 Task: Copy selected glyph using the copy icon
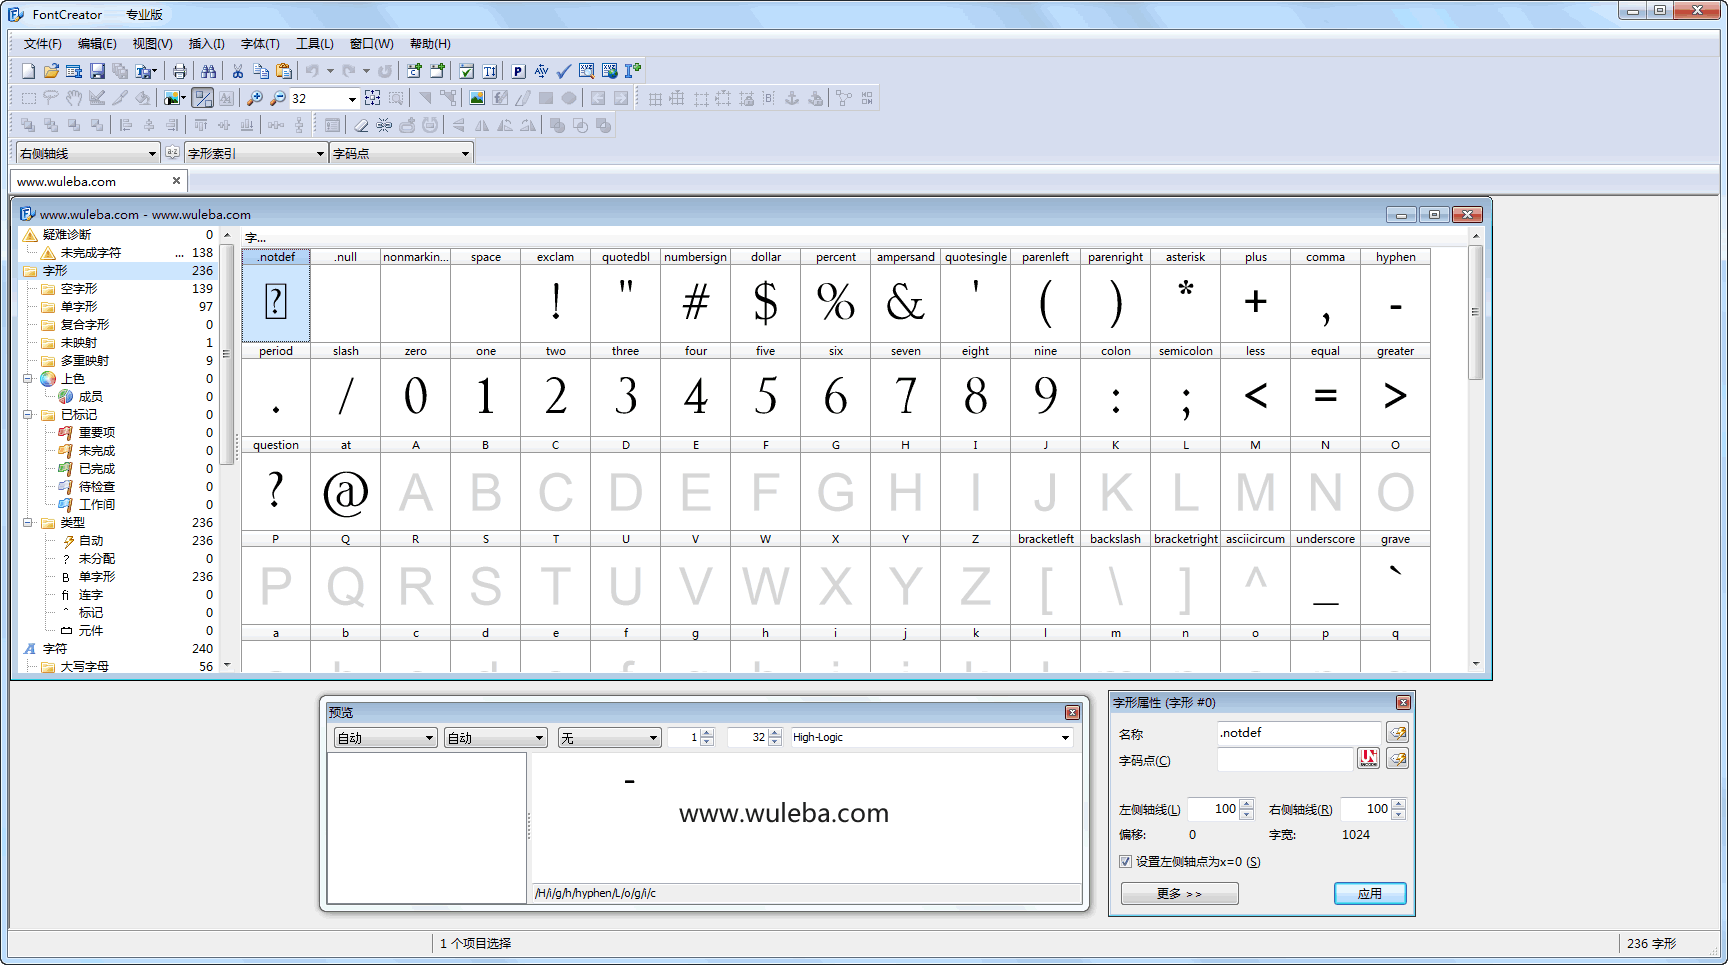tap(261, 71)
